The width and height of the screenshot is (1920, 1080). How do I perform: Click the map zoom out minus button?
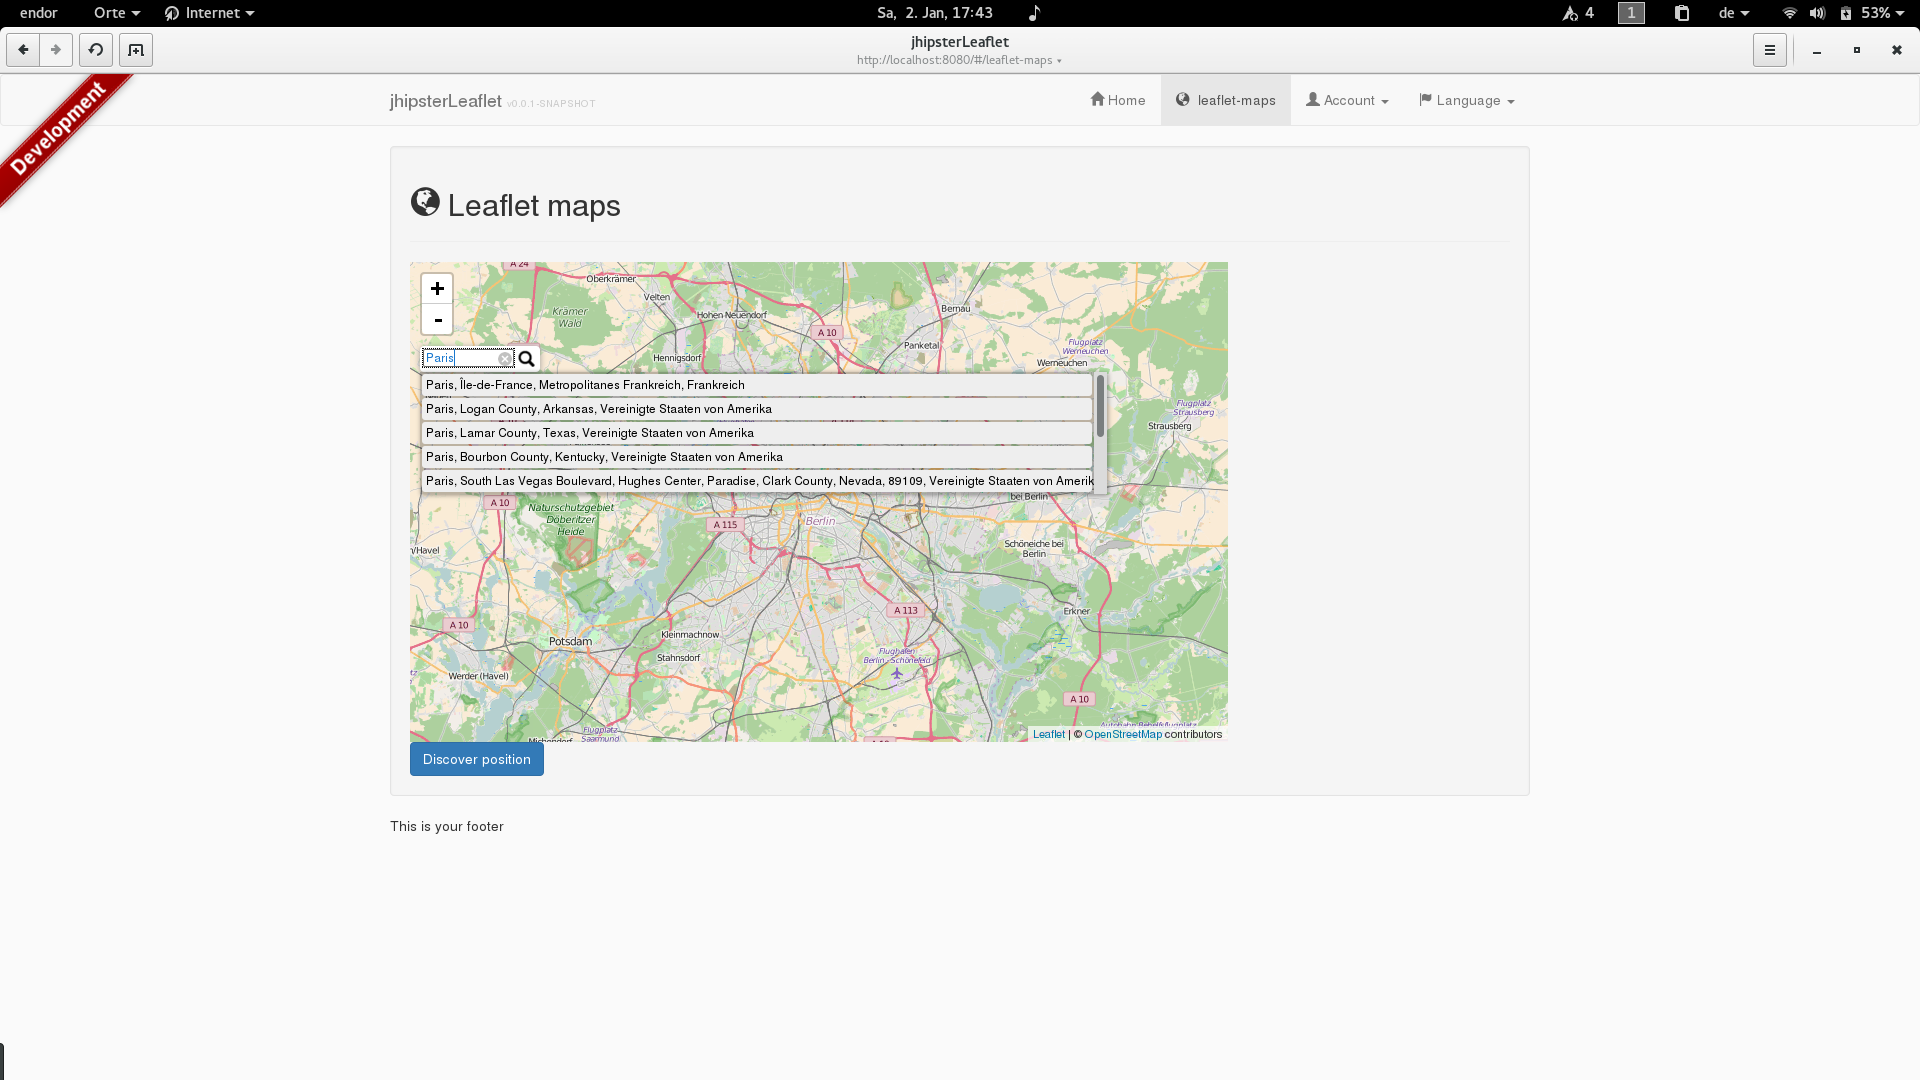point(437,320)
